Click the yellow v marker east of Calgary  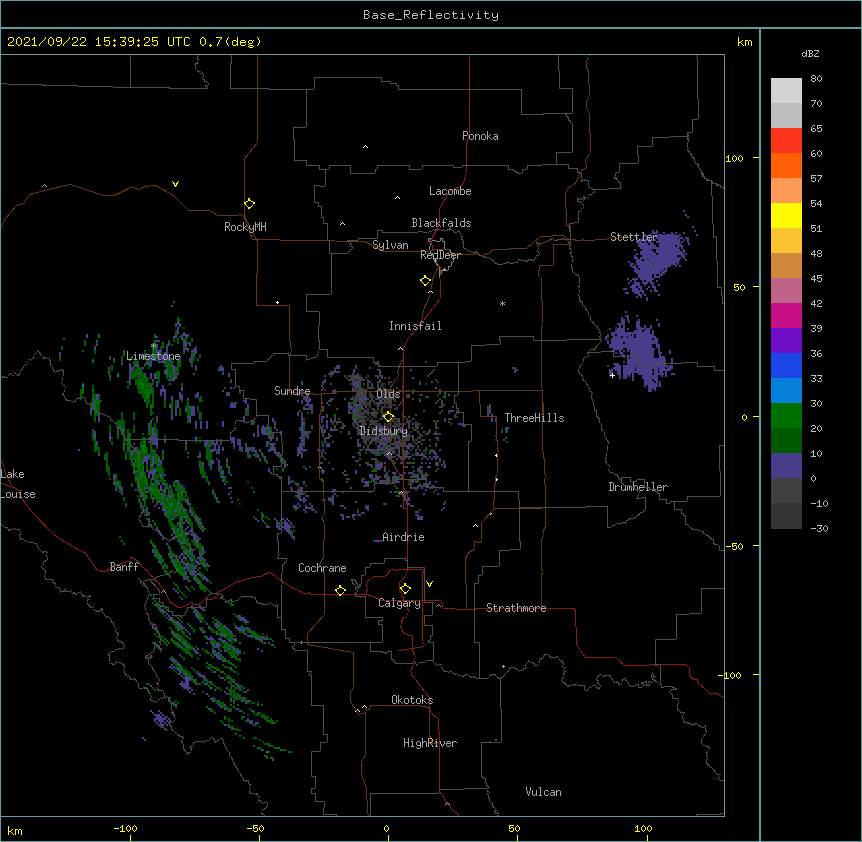click(x=429, y=584)
